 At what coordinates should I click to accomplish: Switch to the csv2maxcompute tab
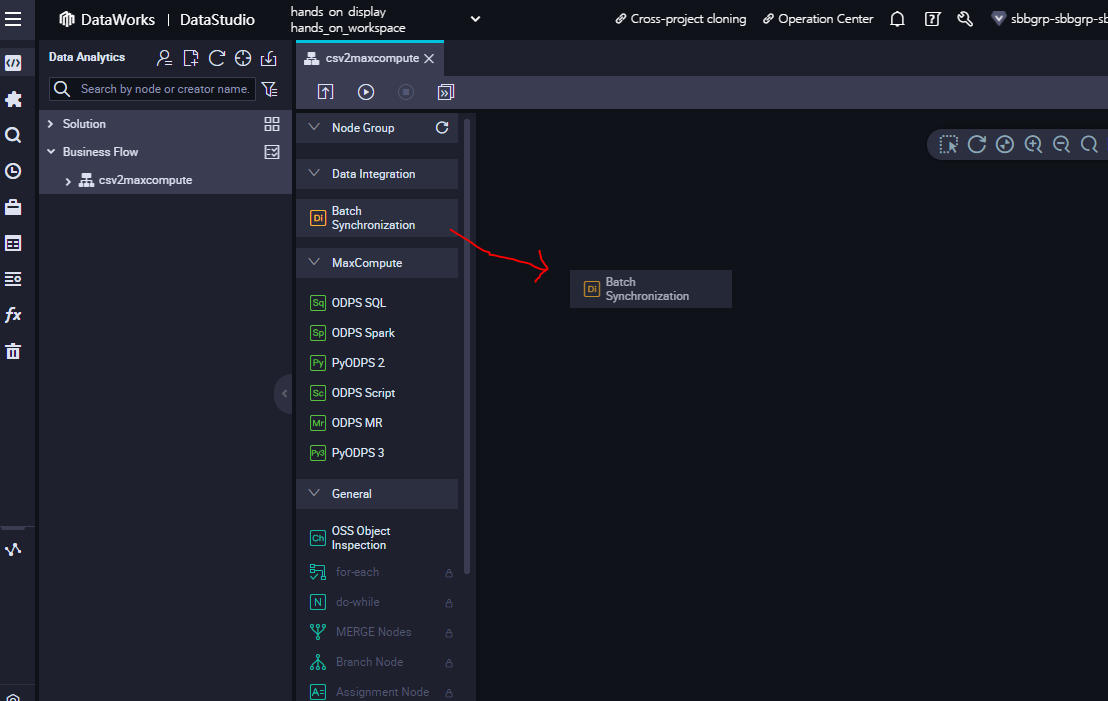tap(372, 58)
